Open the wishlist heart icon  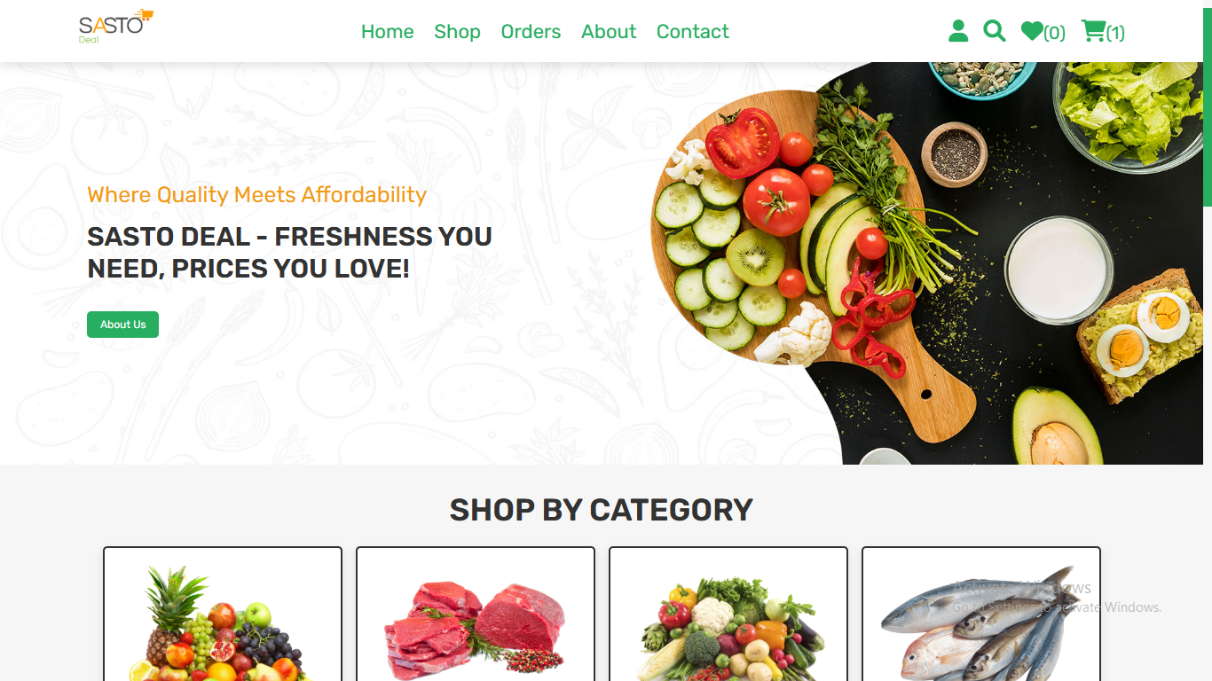(x=1032, y=32)
